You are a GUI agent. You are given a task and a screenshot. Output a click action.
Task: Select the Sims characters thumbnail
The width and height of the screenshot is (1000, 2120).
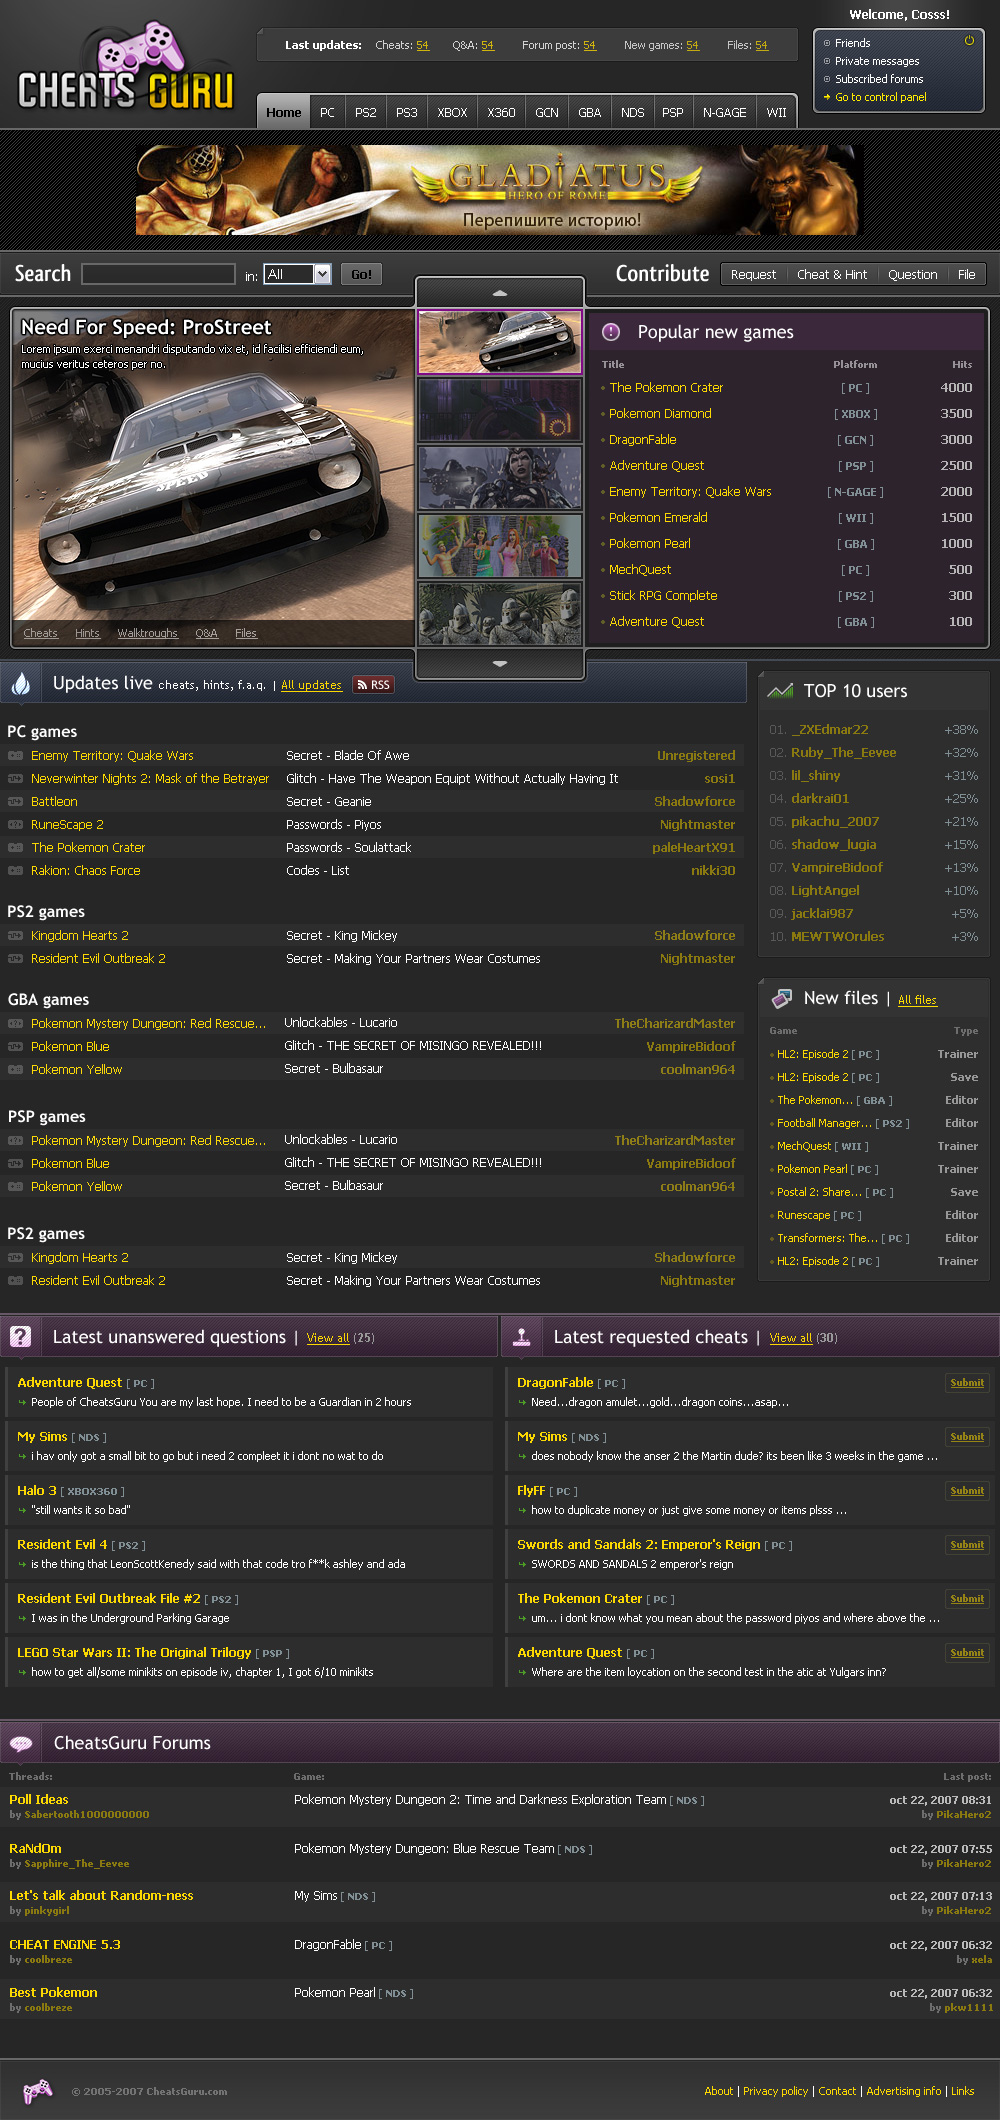pyautogui.click(x=500, y=546)
